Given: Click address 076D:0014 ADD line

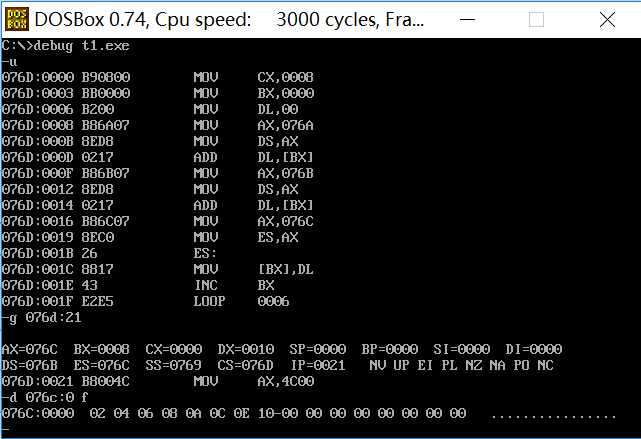Looking at the screenshot, I should pyautogui.click(x=158, y=205).
